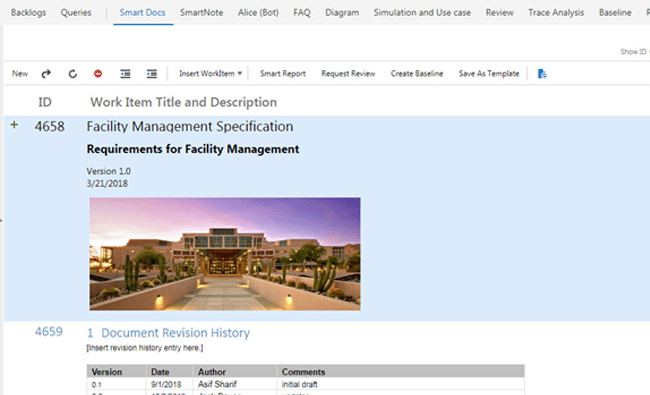This screenshot has height=395, width=650.
Task: Click the blue document export icon
Action: tap(542, 74)
